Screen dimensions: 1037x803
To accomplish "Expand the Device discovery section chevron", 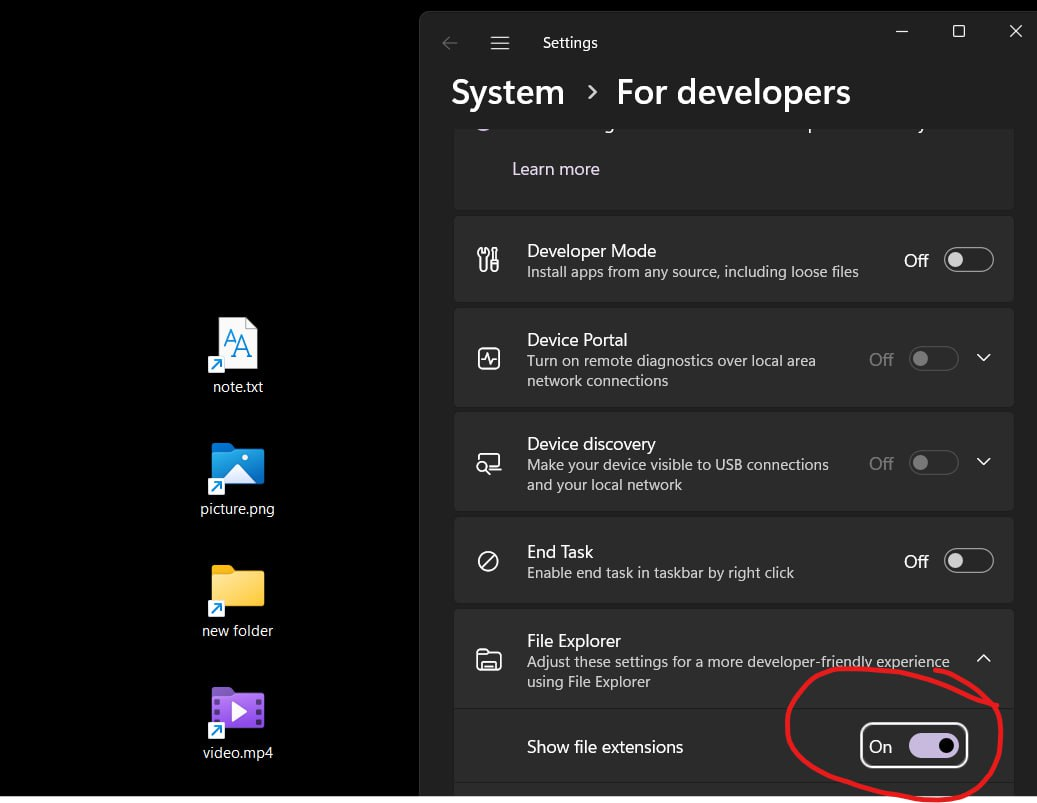I will 983,462.
